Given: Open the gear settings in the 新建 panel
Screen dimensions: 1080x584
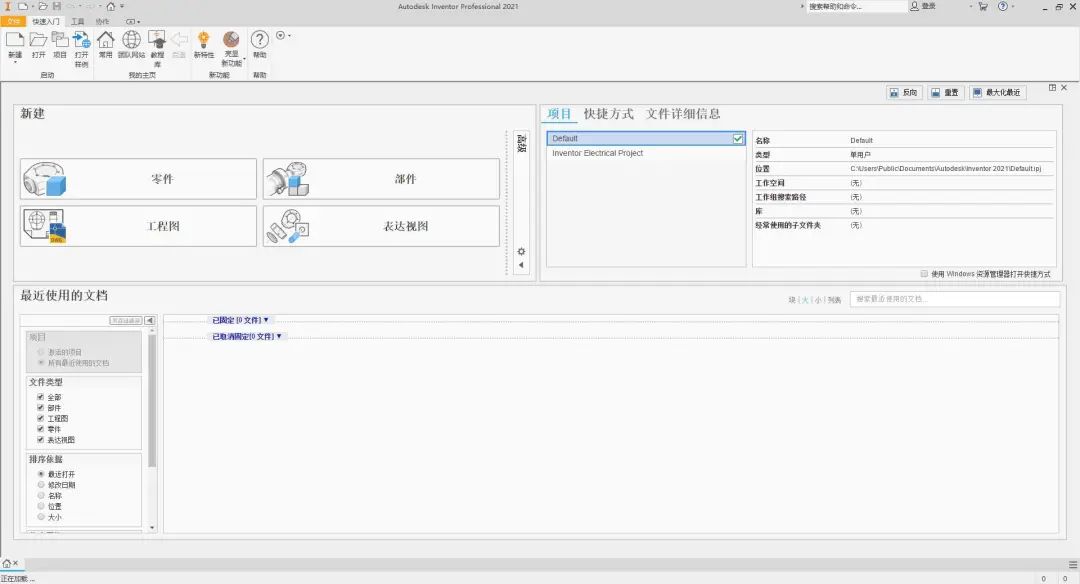Looking at the screenshot, I should (521, 251).
